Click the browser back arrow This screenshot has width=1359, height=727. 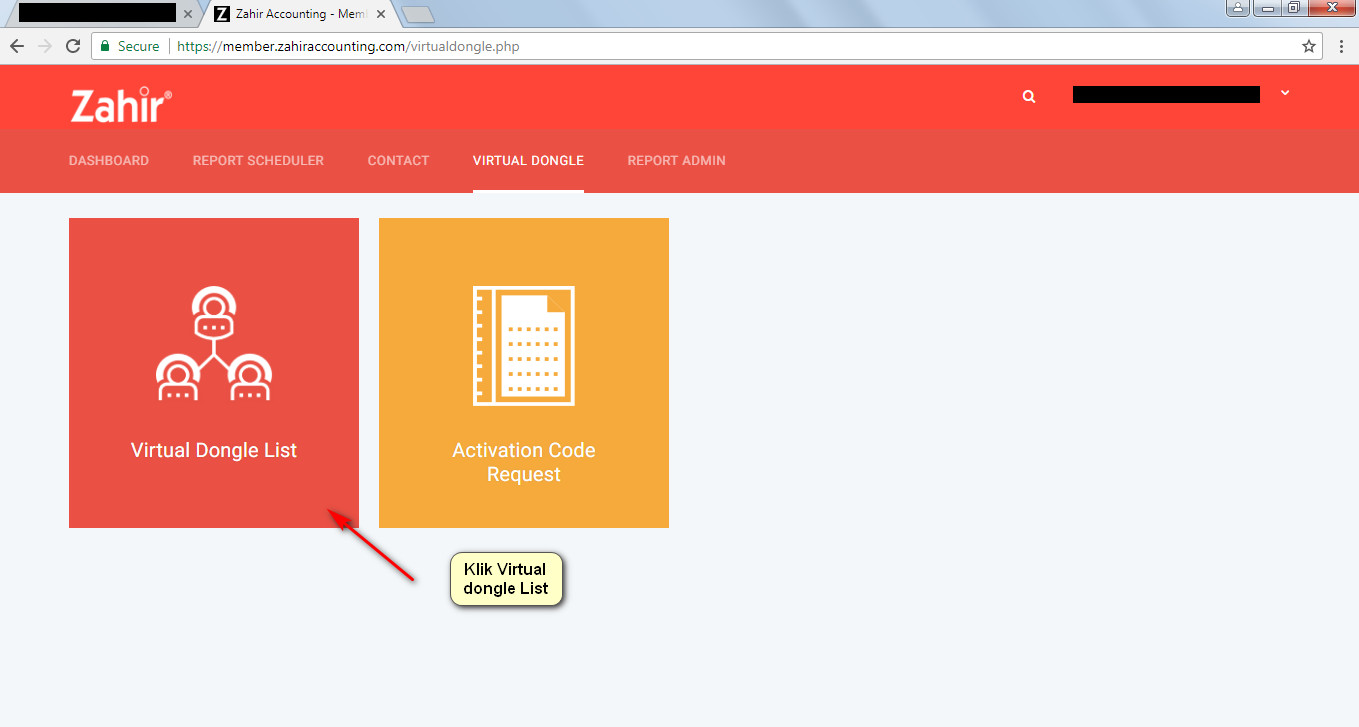point(17,46)
